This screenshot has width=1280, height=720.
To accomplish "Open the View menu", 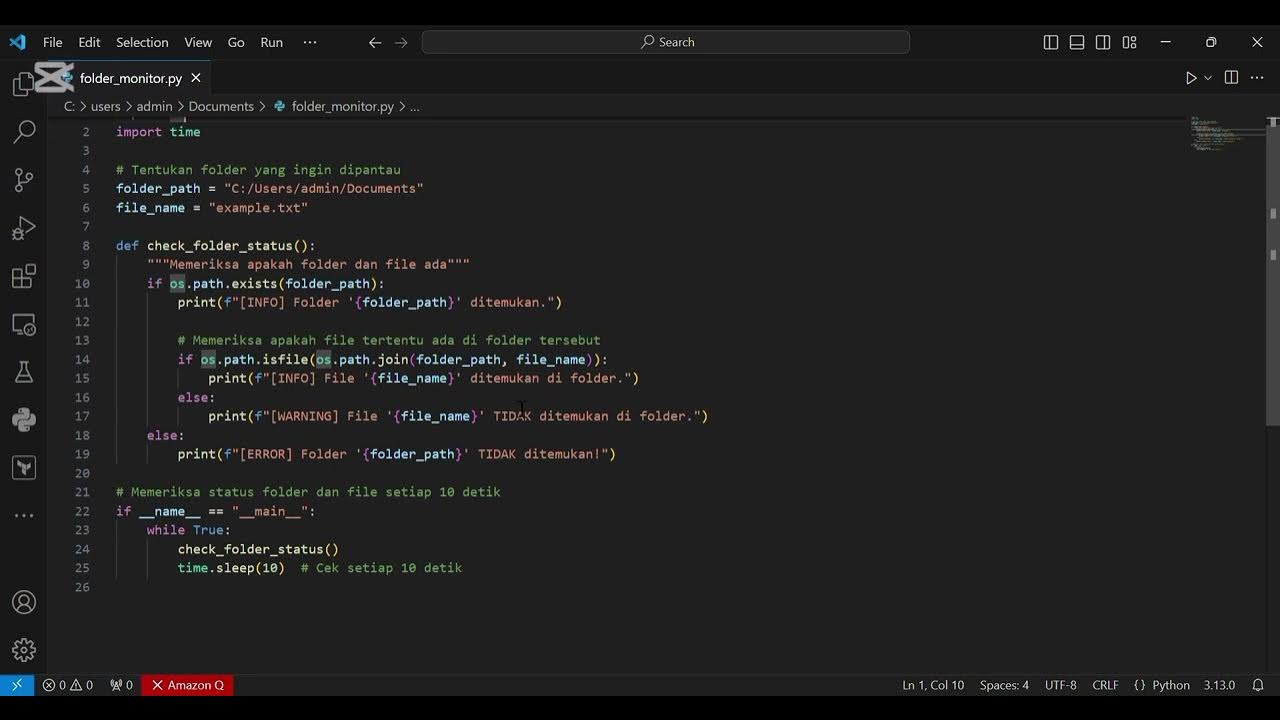I will click(x=198, y=42).
